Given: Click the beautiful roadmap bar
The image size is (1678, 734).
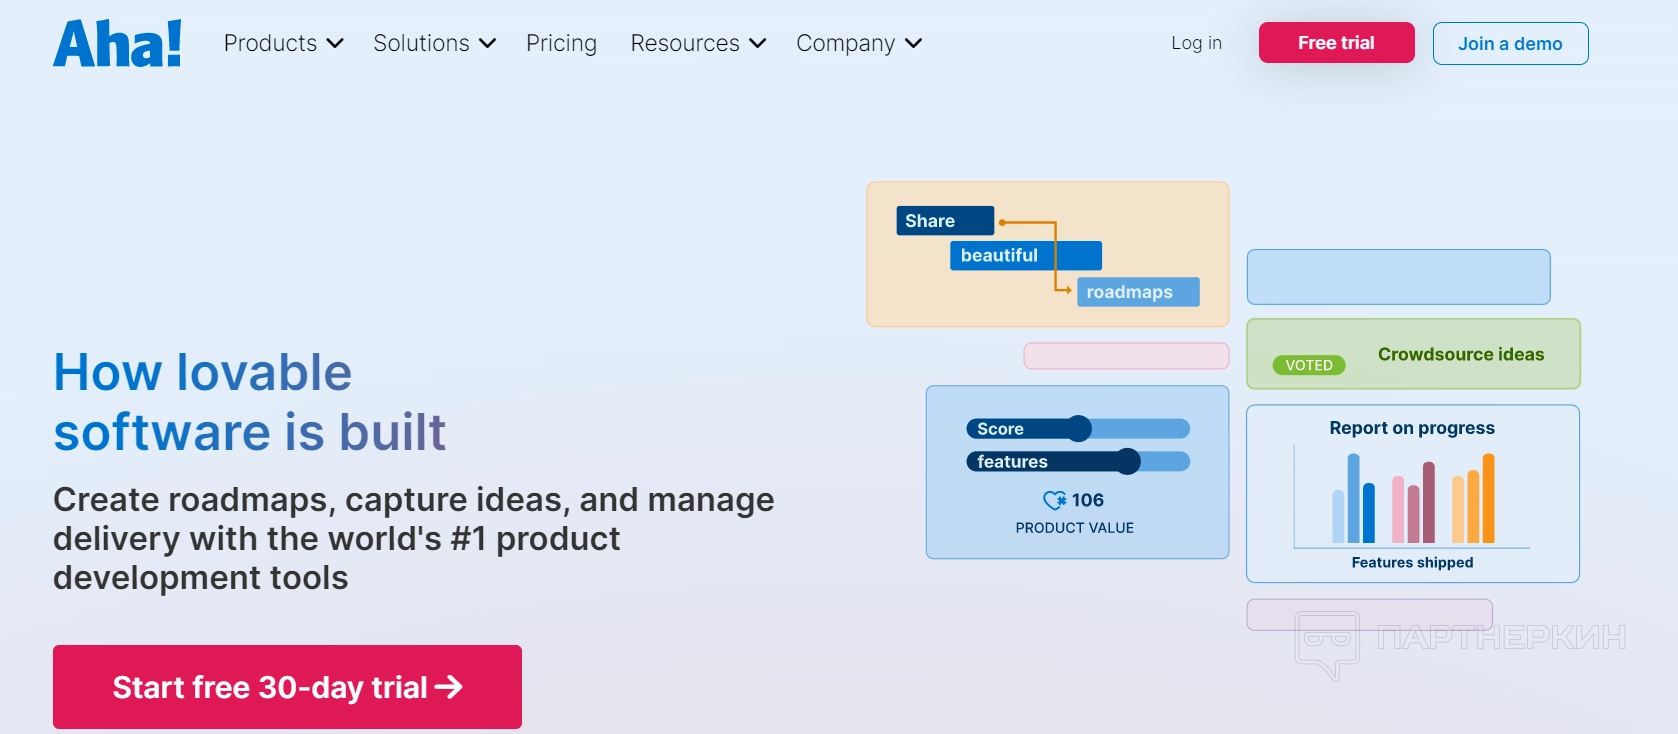Looking at the screenshot, I should [x=1026, y=255].
